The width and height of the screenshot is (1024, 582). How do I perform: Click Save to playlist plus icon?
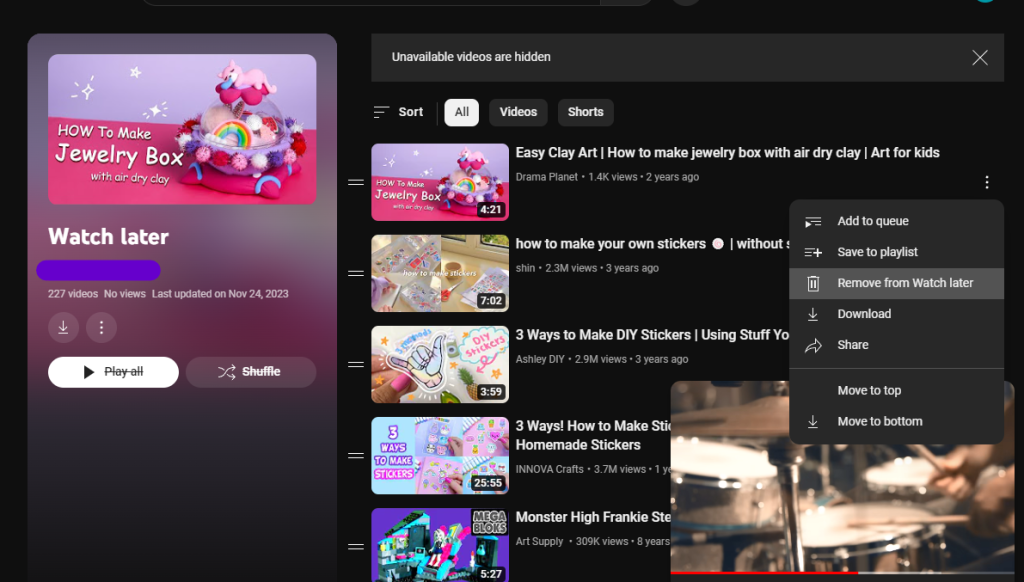tap(813, 252)
